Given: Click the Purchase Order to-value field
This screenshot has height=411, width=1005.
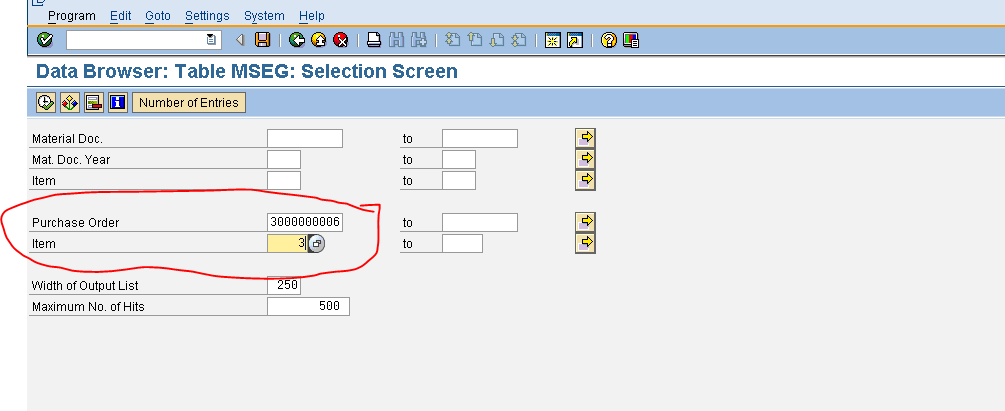Looking at the screenshot, I should click(480, 222).
